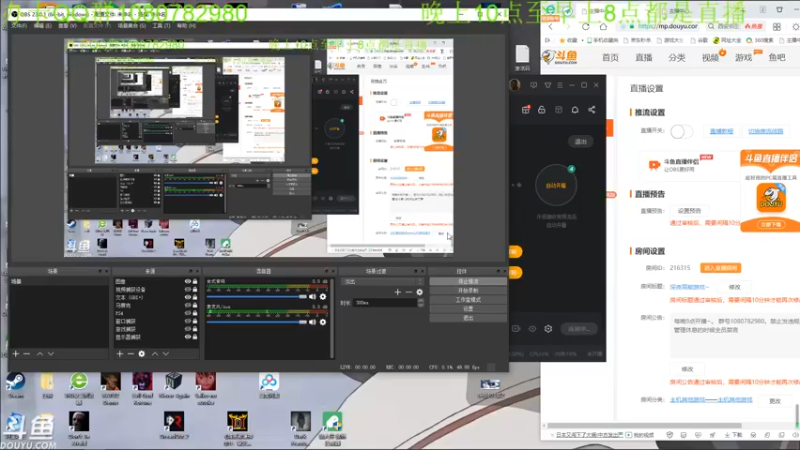Open the 帮助 menu in OBS
The width and height of the screenshot is (800, 450).
tap(186, 26)
